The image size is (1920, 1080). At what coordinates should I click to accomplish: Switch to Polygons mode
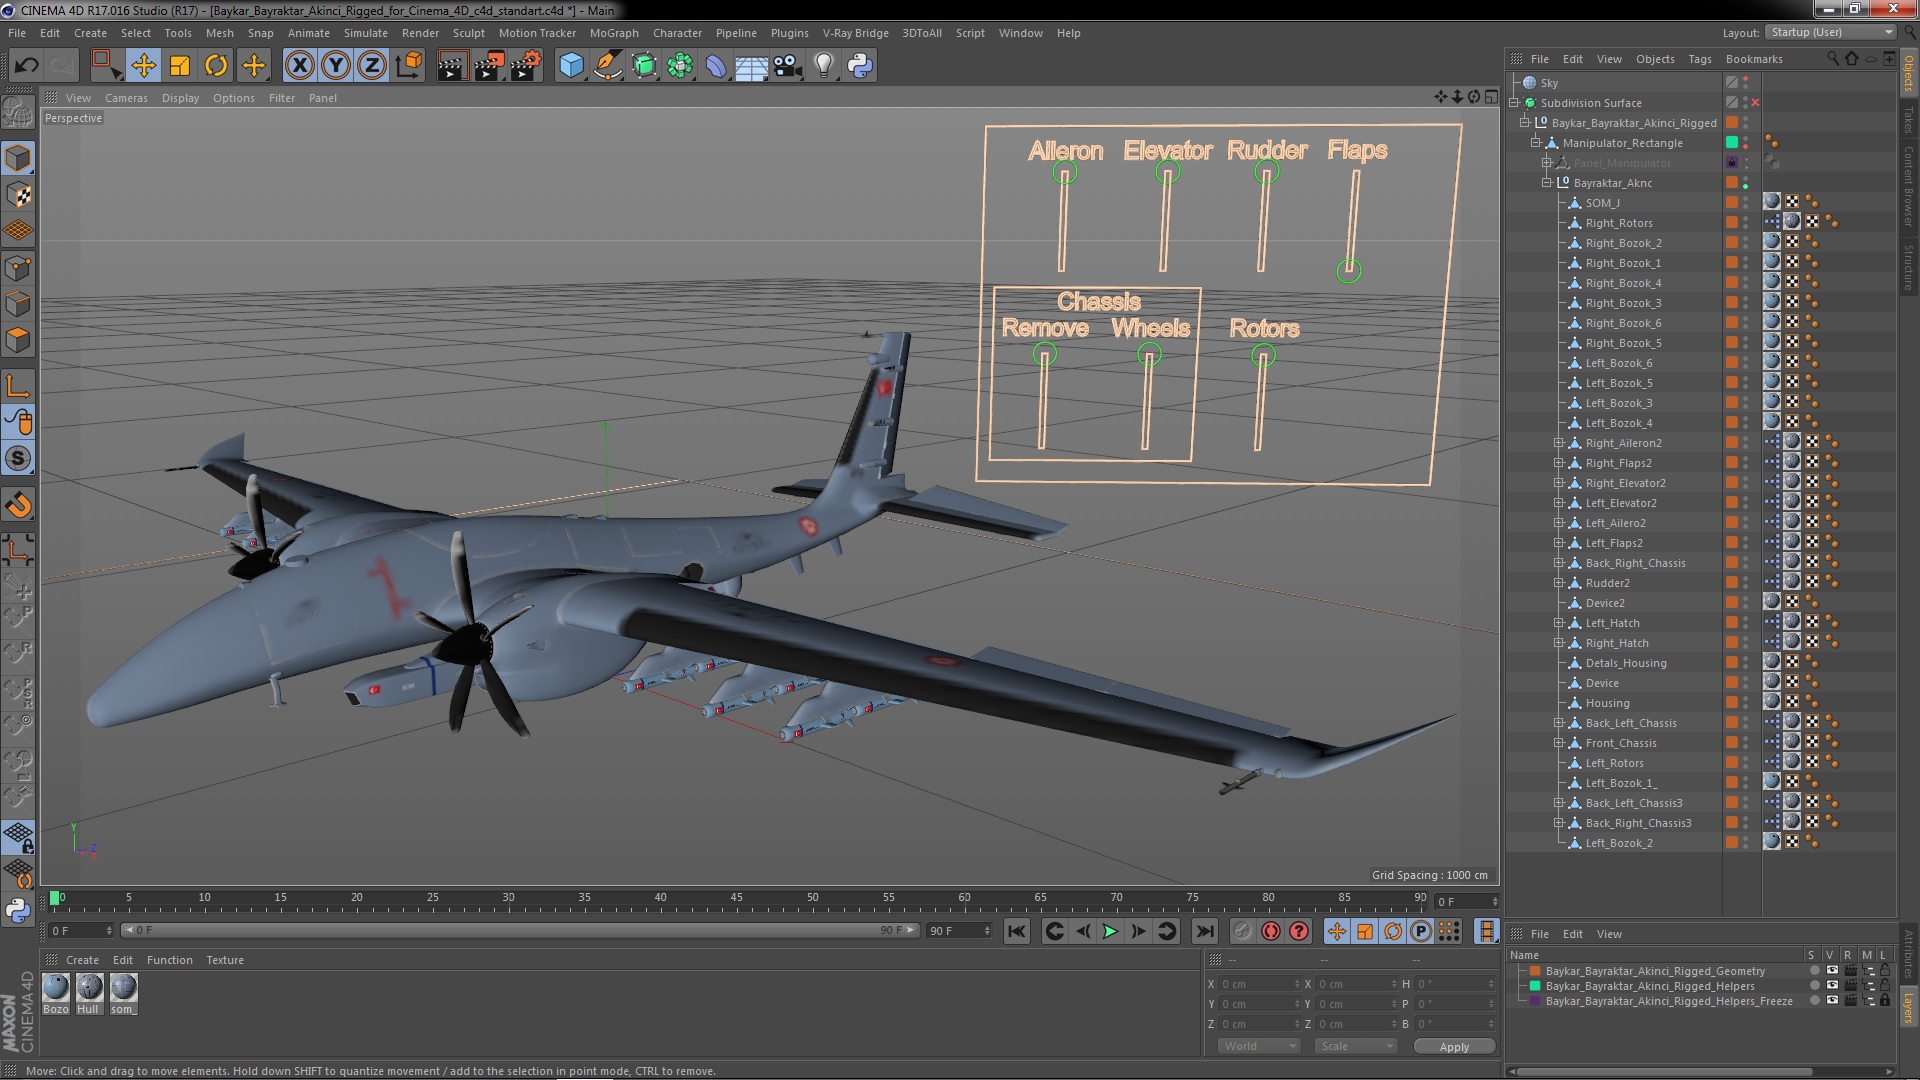pos(18,340)
